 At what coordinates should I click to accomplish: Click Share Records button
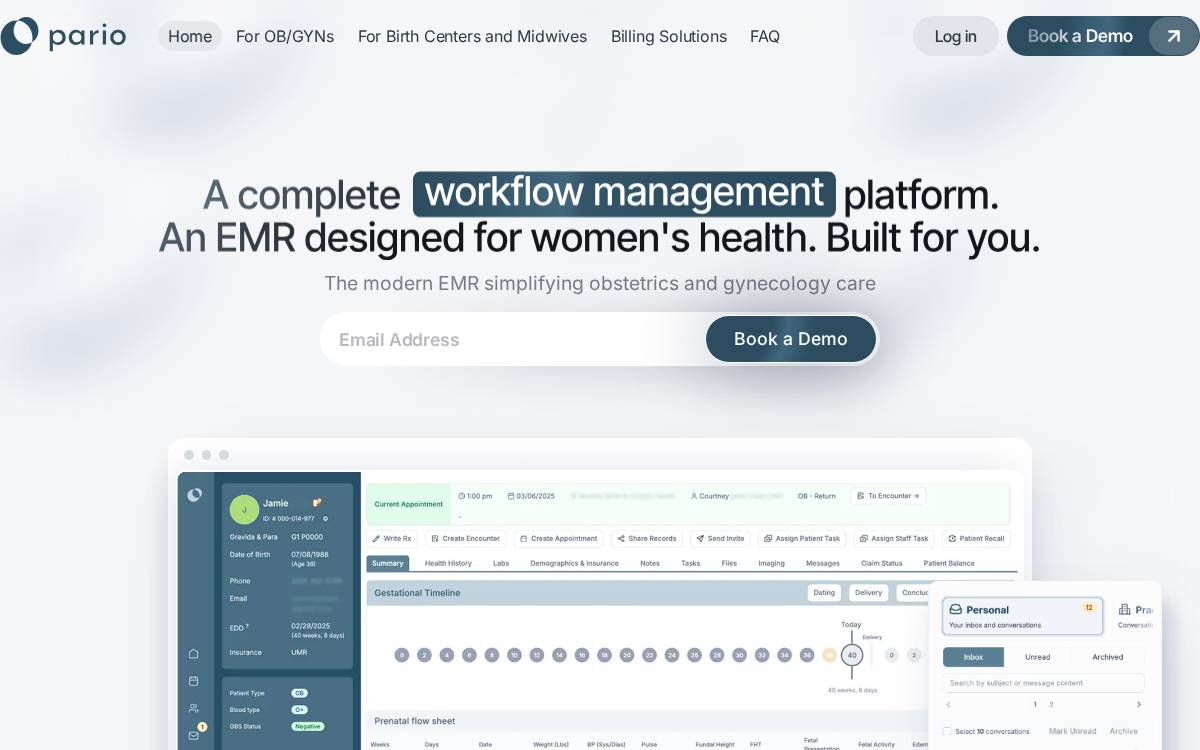click(x=646, y=538)
